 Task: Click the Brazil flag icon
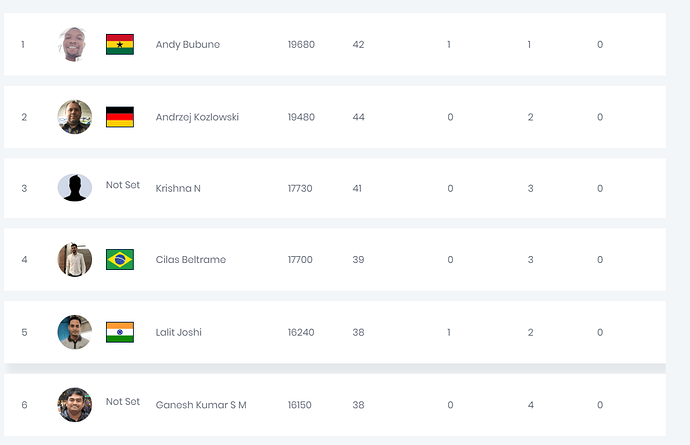pos(120,260)
